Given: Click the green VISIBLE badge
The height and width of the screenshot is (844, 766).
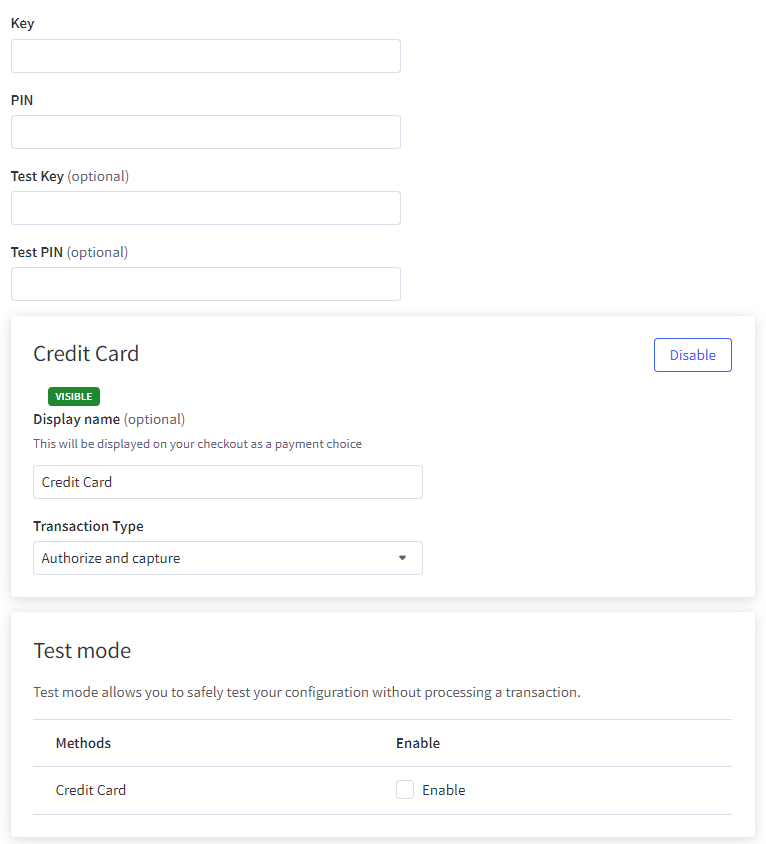Looking at the screenshot, I should (73, 396).
